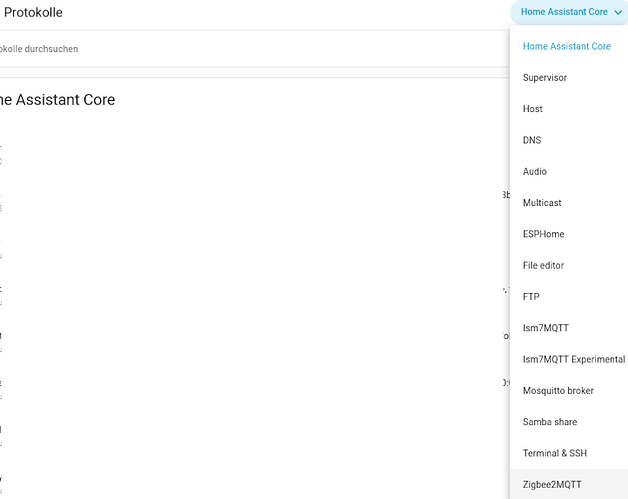
Task: Select the Host log option
Action: pos(533,109)
